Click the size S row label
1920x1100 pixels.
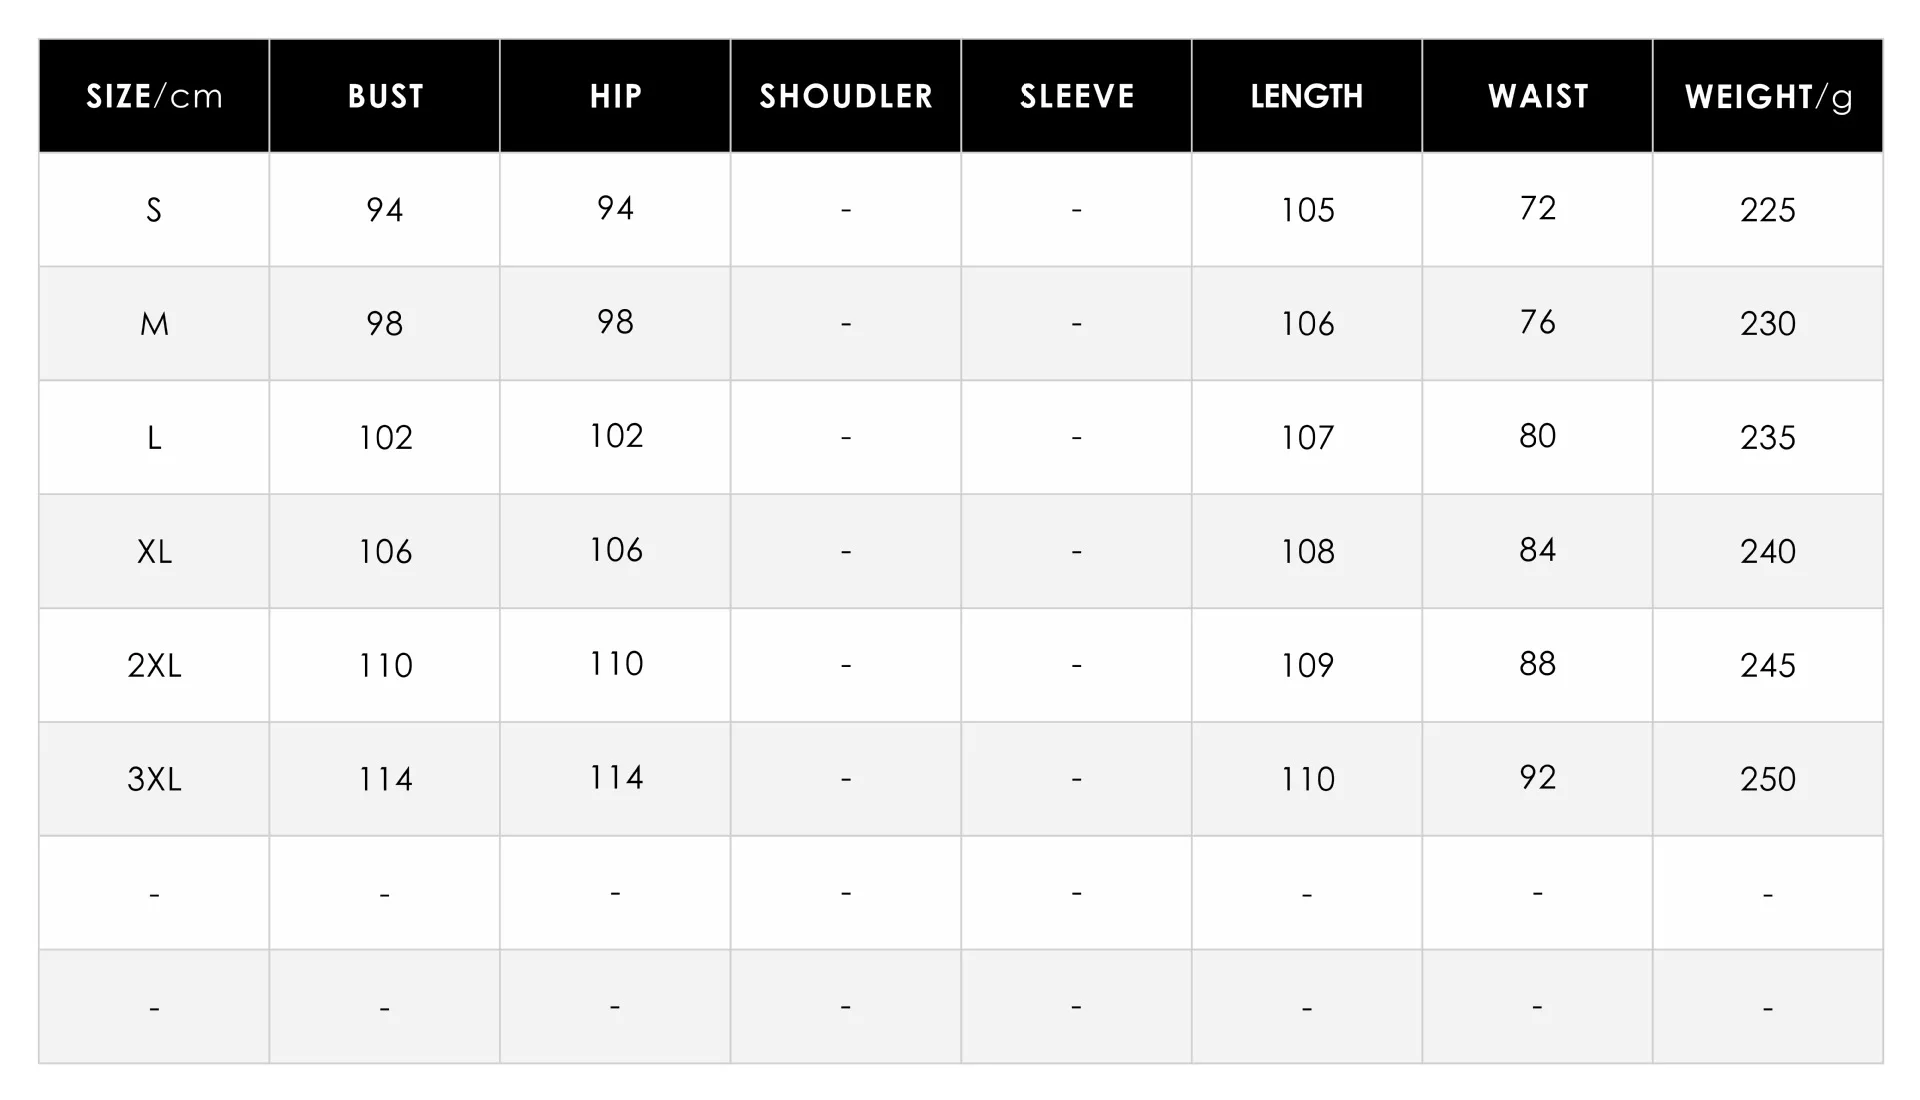click(x=154, y=210)
